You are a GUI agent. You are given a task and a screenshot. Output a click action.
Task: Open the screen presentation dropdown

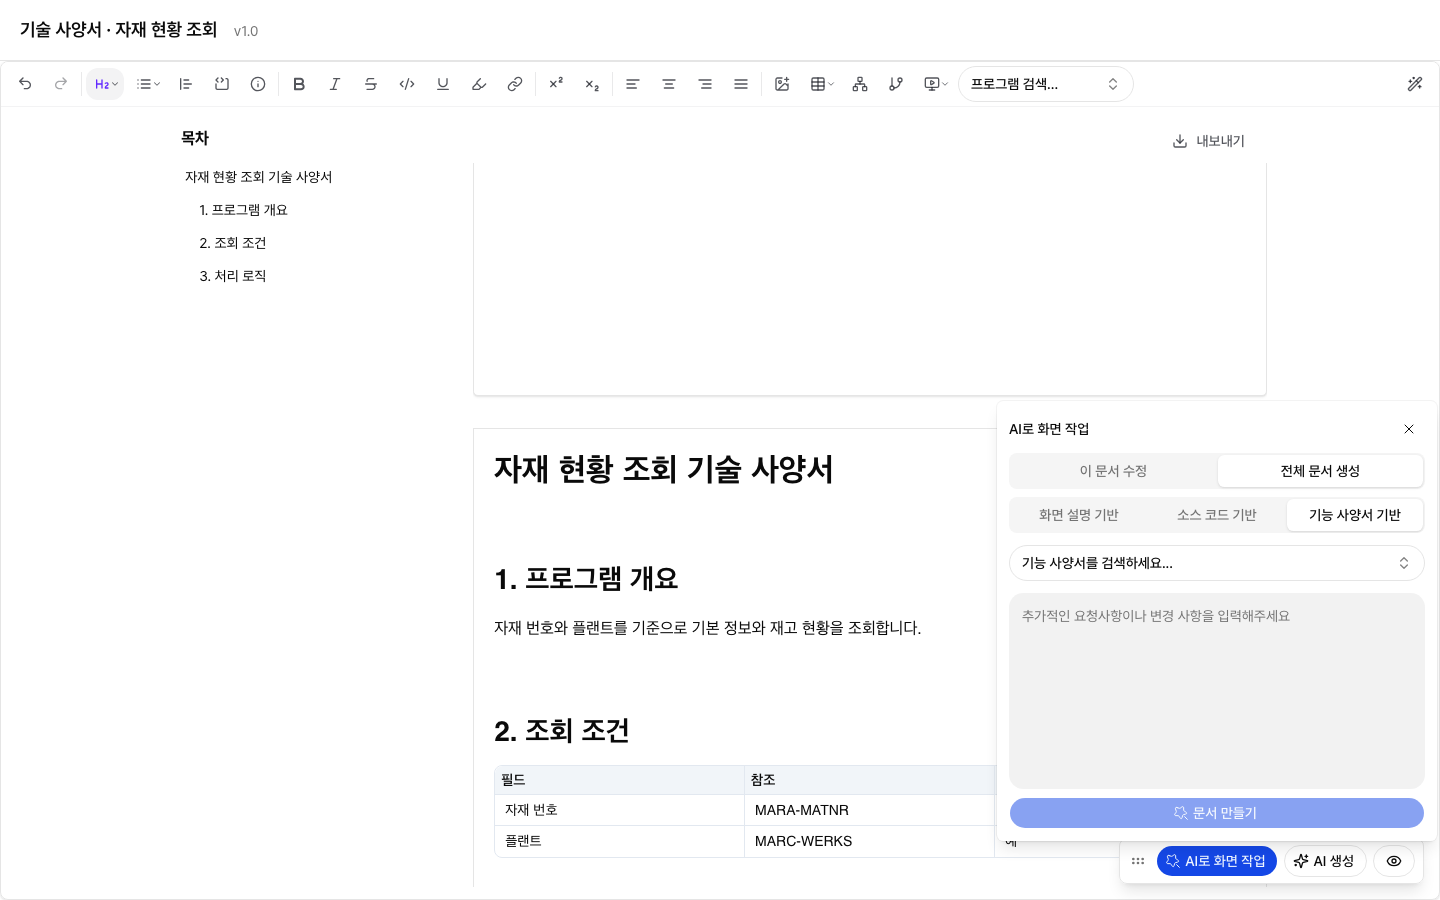tap(936, 84)
